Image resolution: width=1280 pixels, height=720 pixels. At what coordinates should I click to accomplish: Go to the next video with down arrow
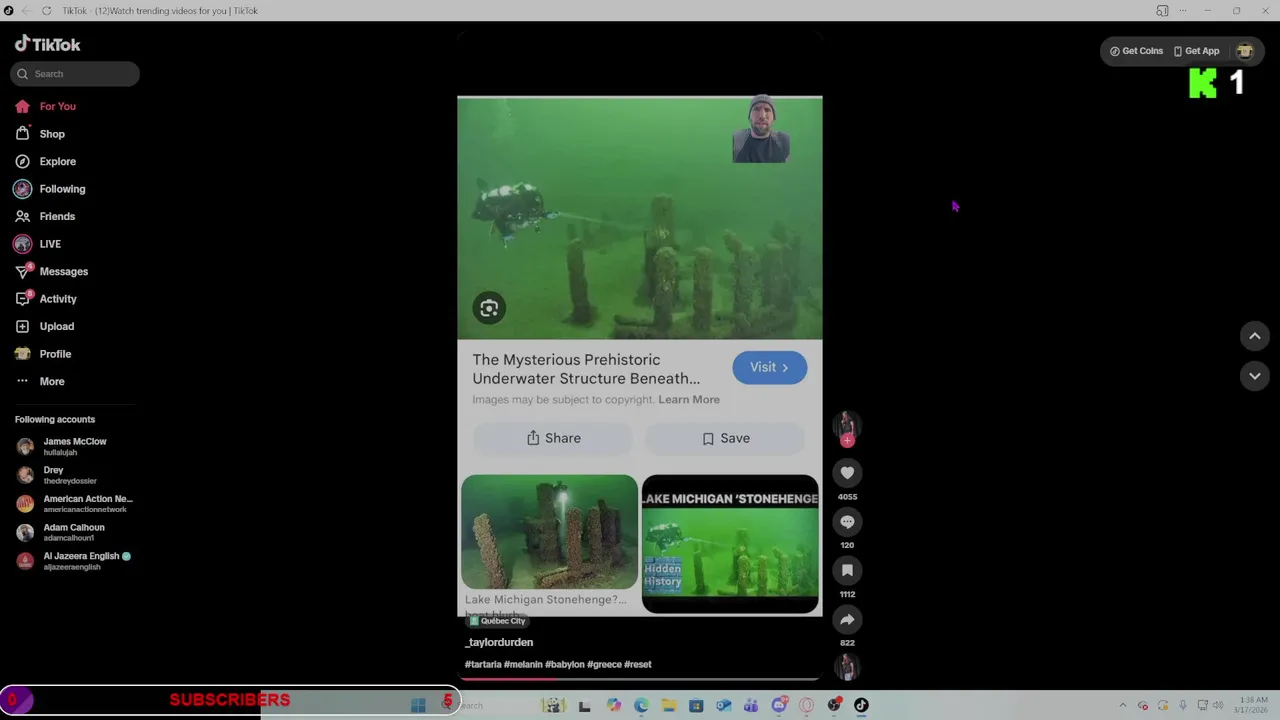[1255, 376]
